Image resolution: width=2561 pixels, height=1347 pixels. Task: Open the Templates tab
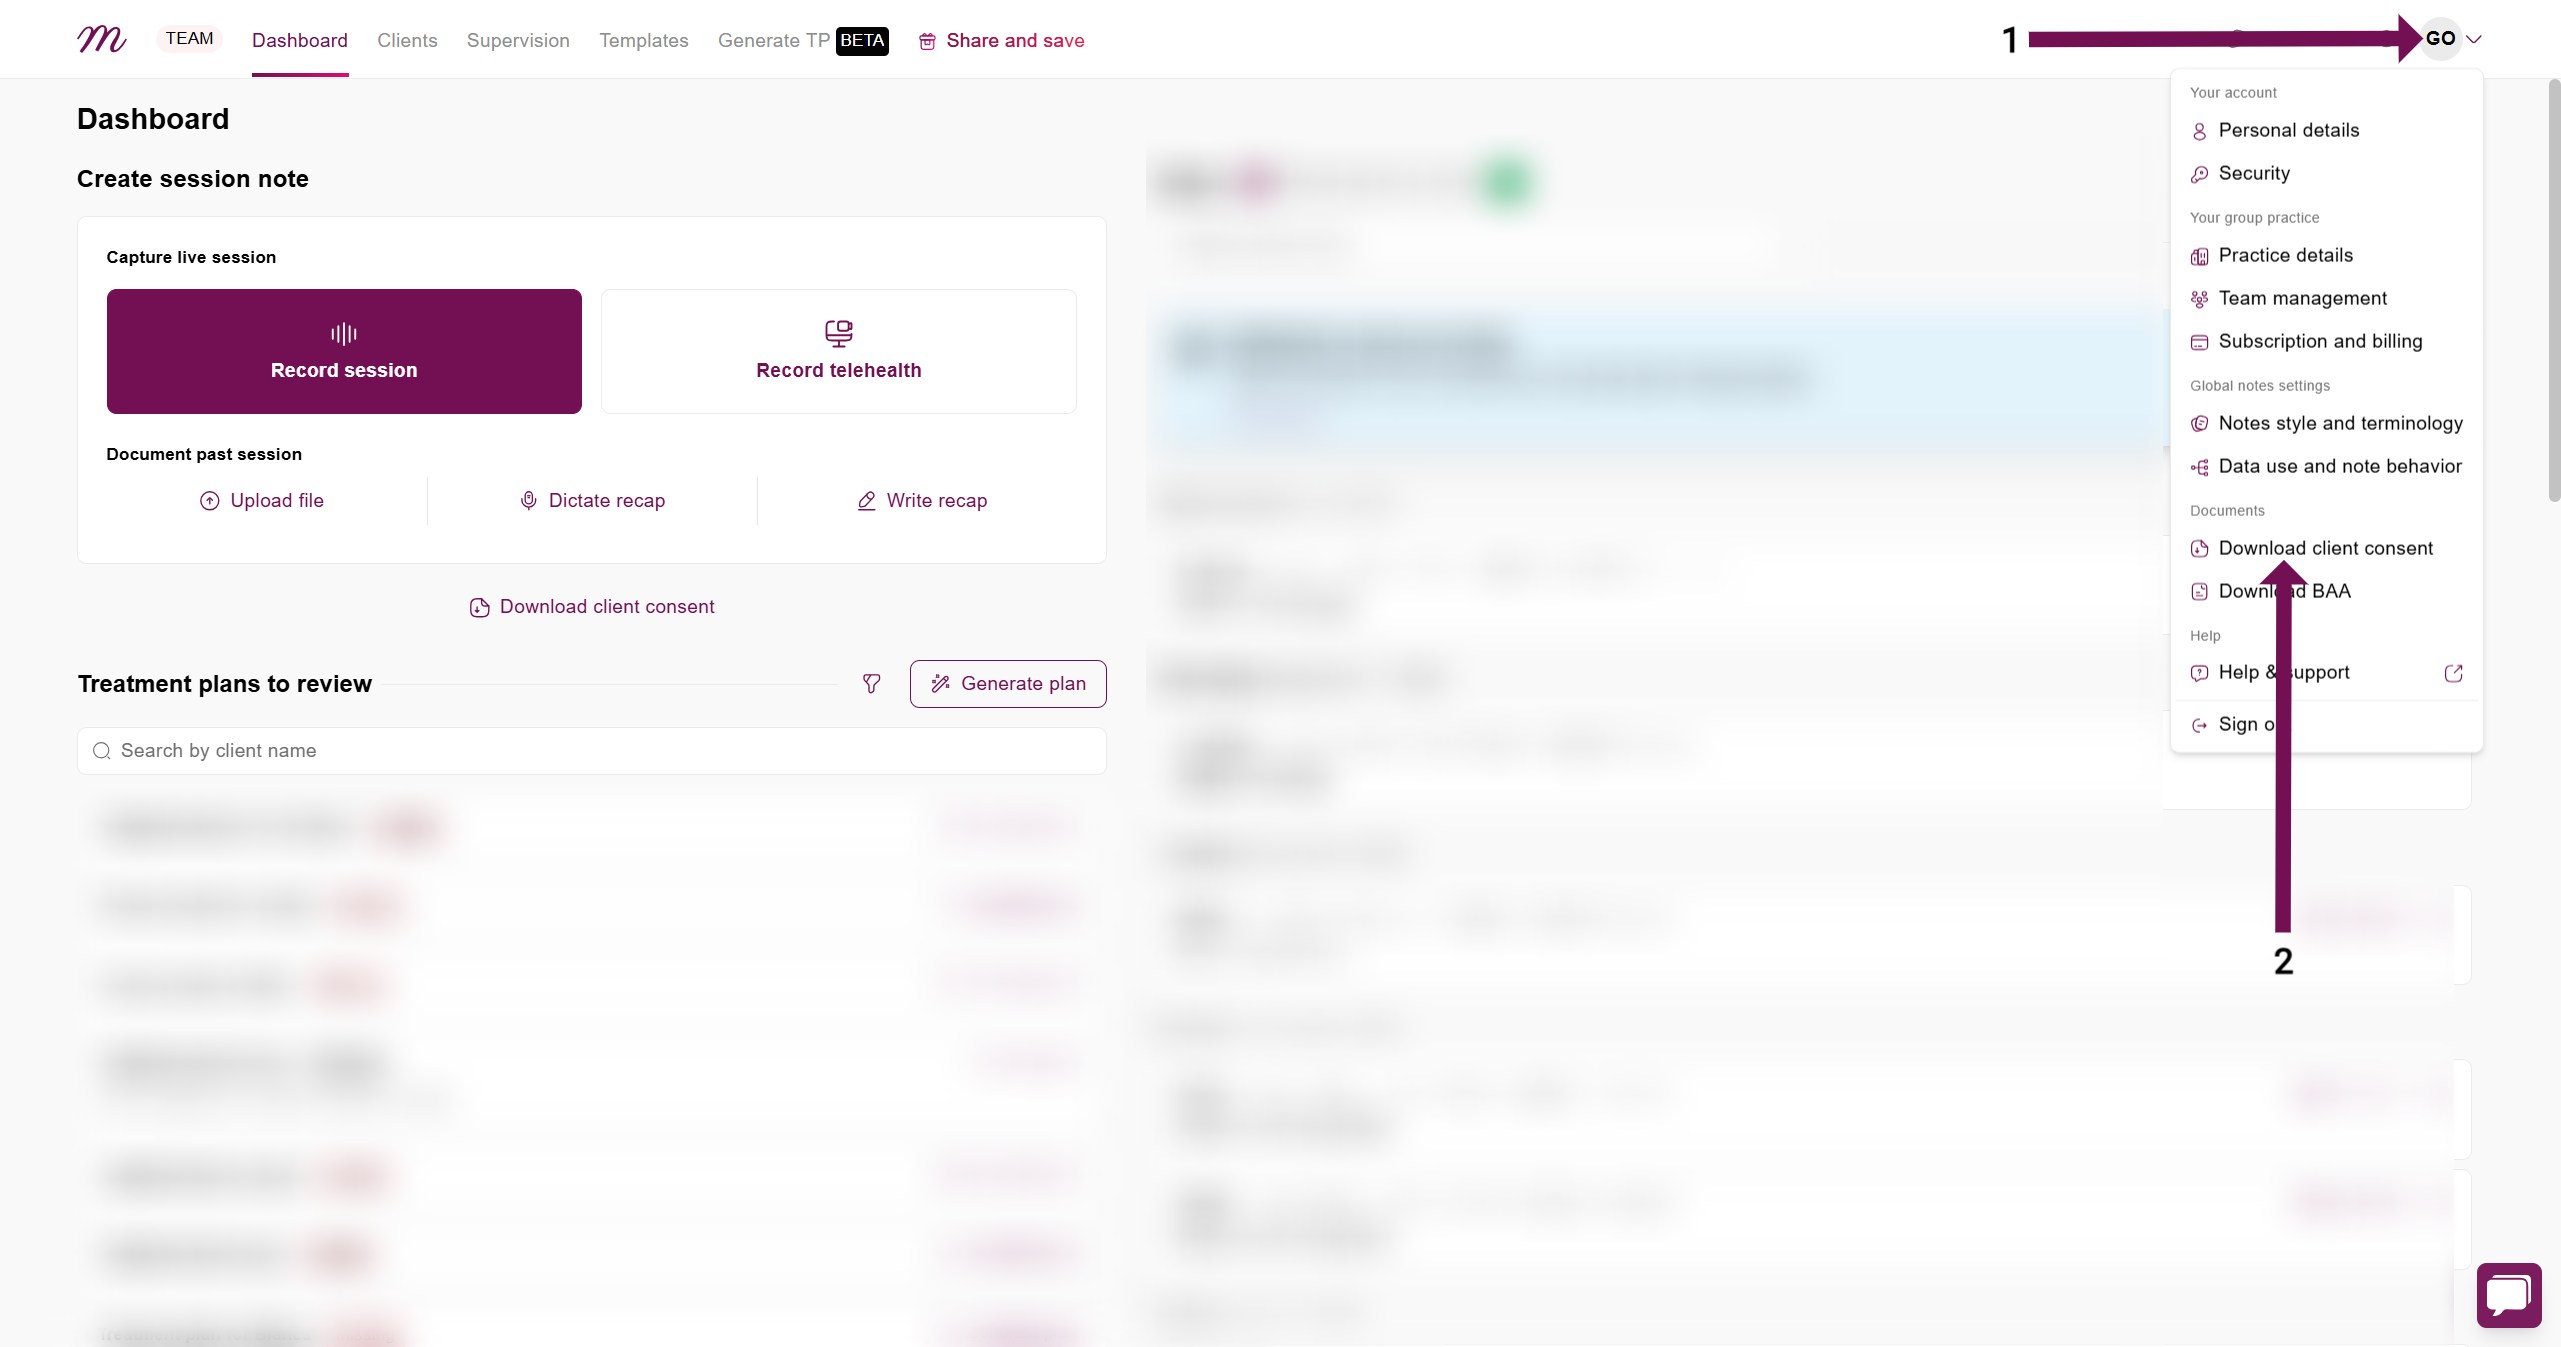point(644,40)
